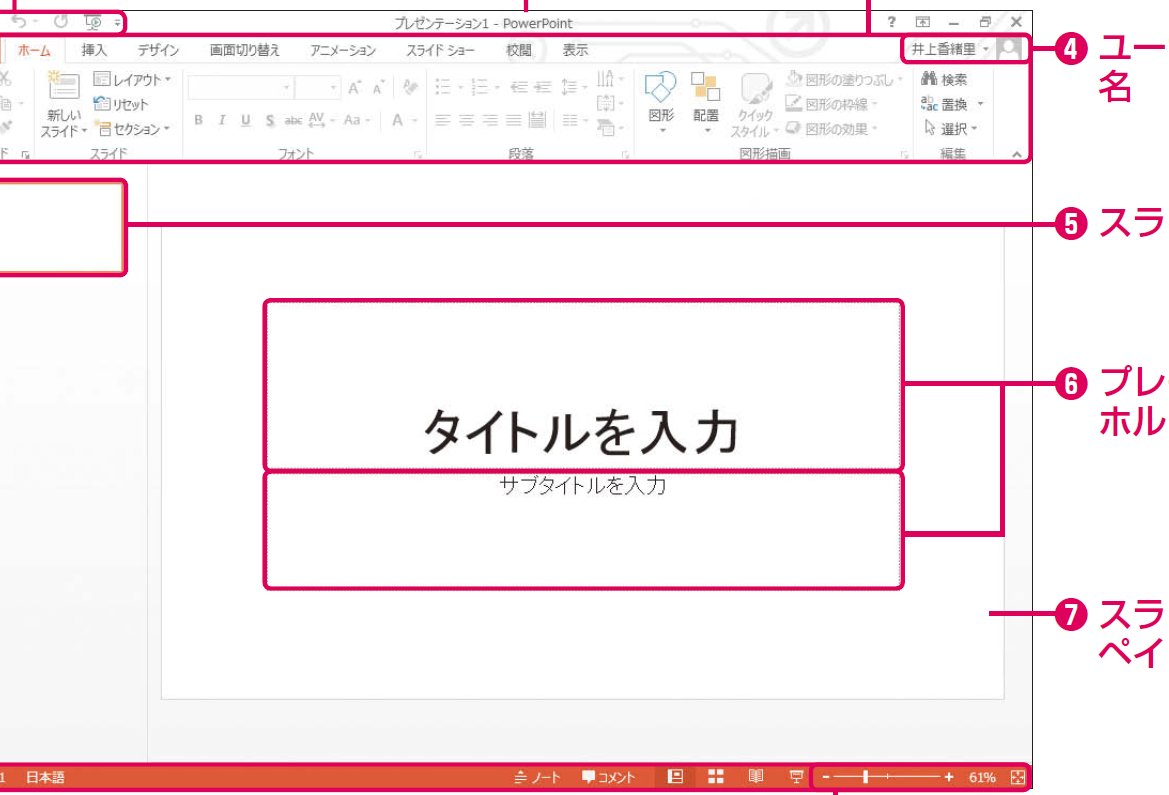Toggle underline formatting (U)
This screenshot has height=795, width=1169.
(245, 120)
